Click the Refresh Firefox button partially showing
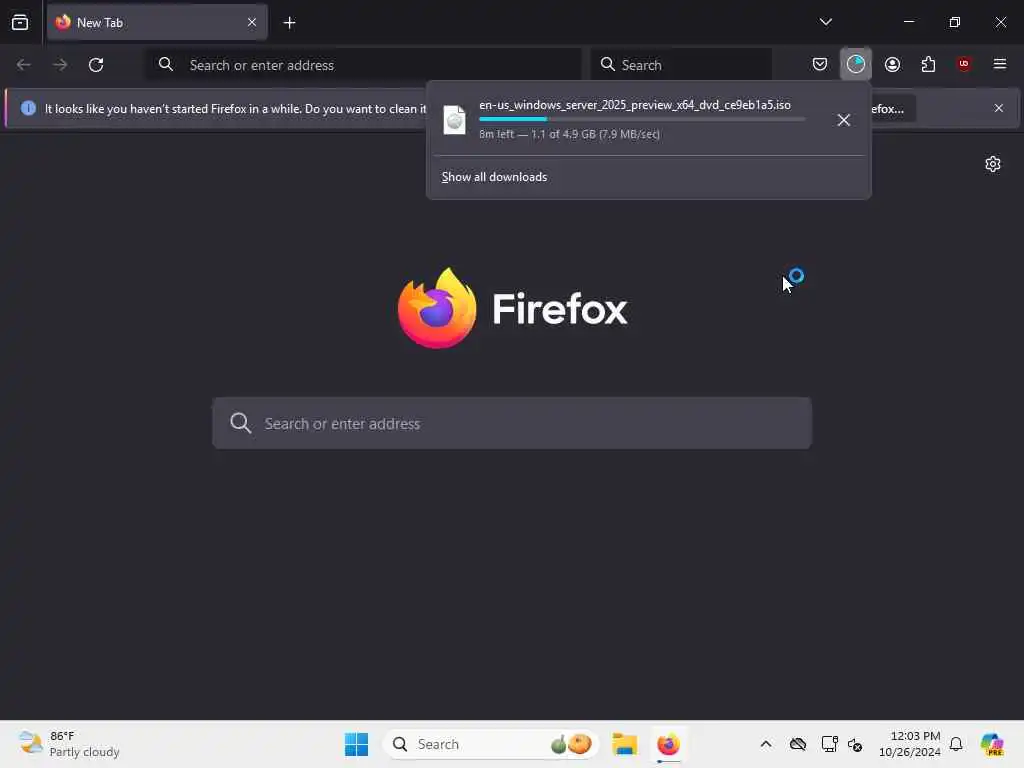The height and width of the screenshot is (768, 1024). pyautogui.click(x=893, y=108)
